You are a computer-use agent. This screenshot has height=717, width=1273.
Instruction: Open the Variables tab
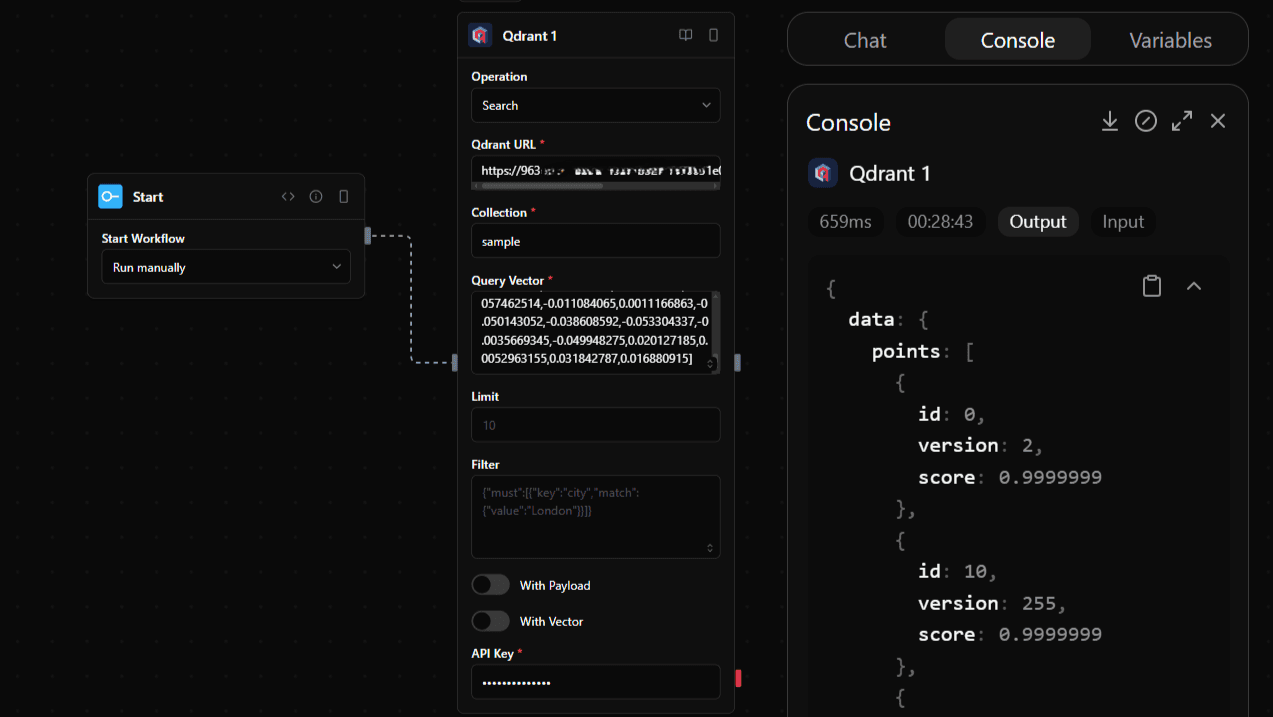[x=1169, y=40]
